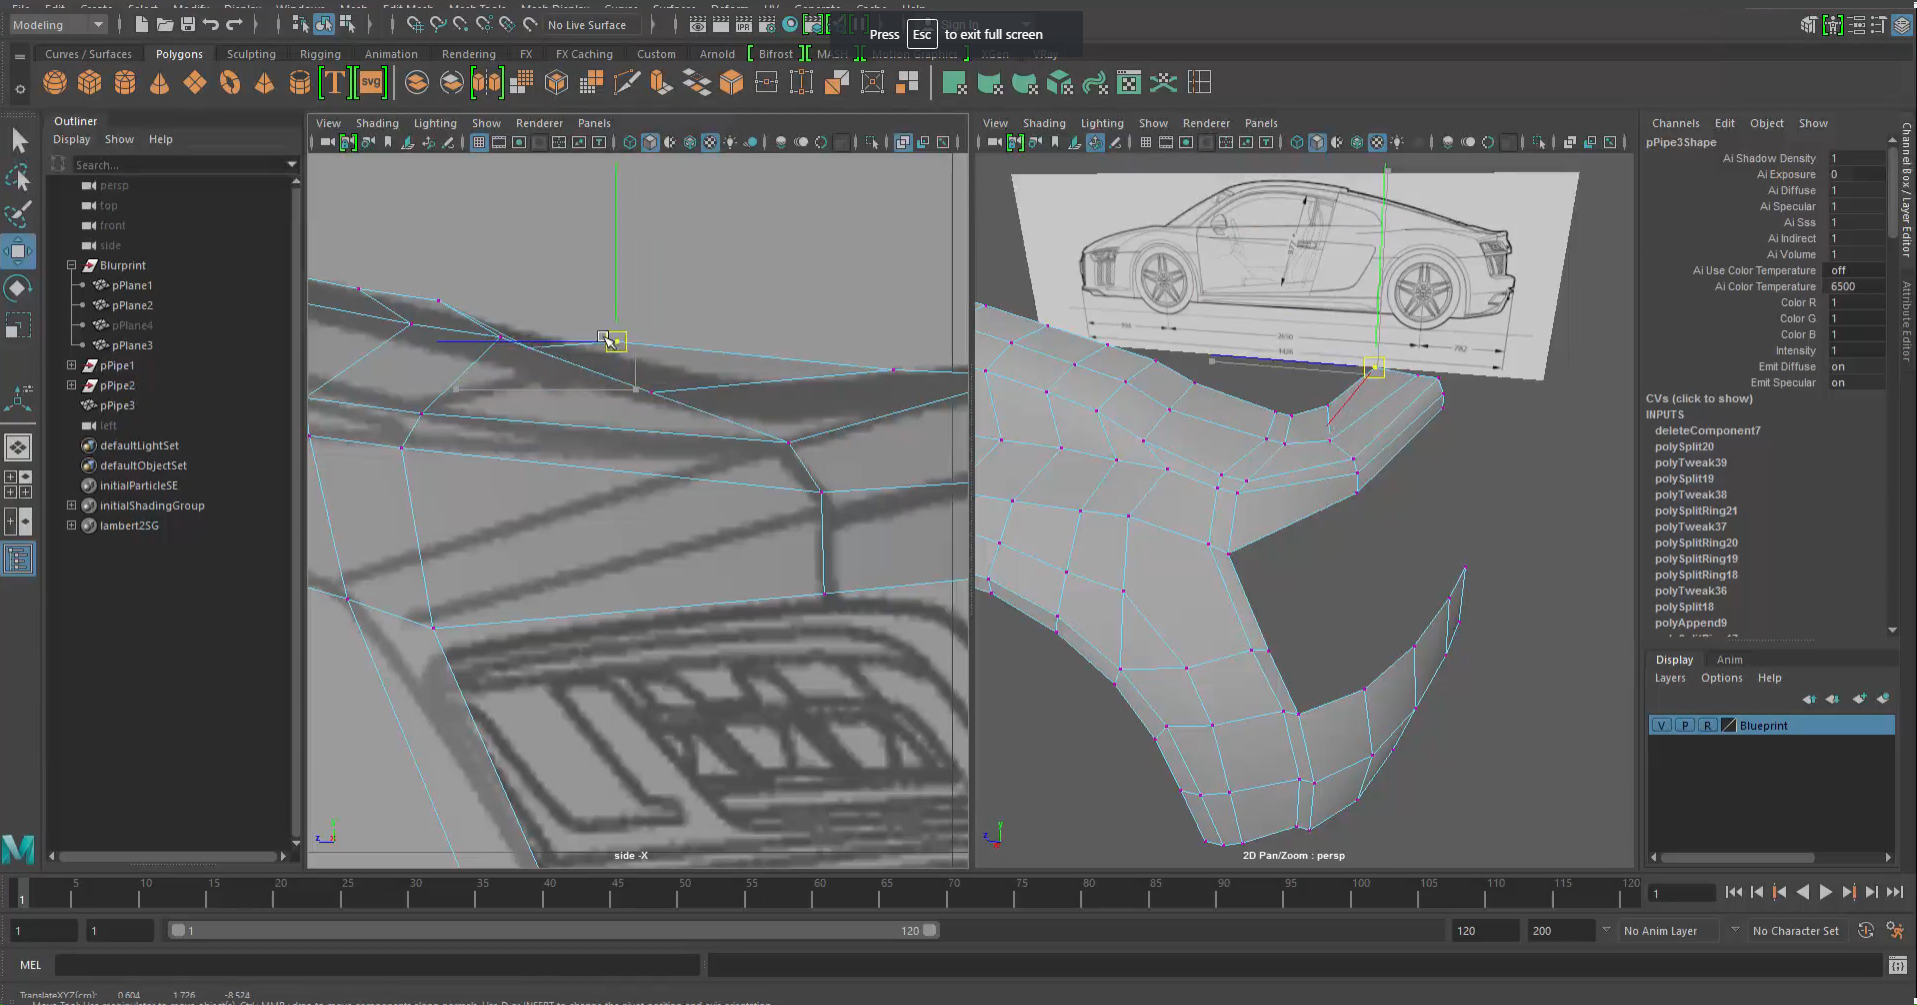The image size is (1917, 1005).
Task: Create a polygon cone from the shelf
Action: (159, 83)
